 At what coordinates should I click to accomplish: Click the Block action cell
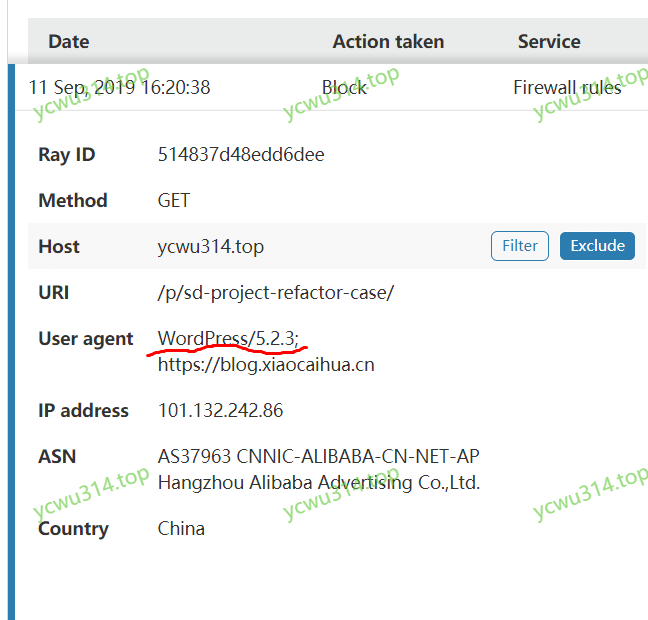(x=344, y=88)
